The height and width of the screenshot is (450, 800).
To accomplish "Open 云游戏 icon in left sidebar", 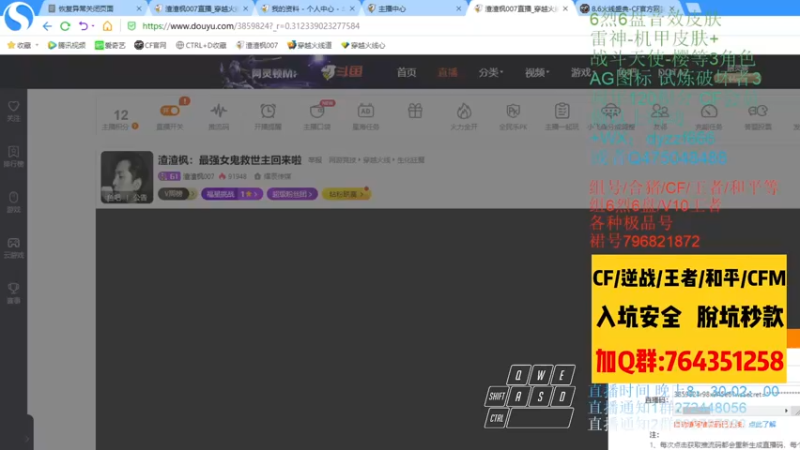I will coord(14,247).
